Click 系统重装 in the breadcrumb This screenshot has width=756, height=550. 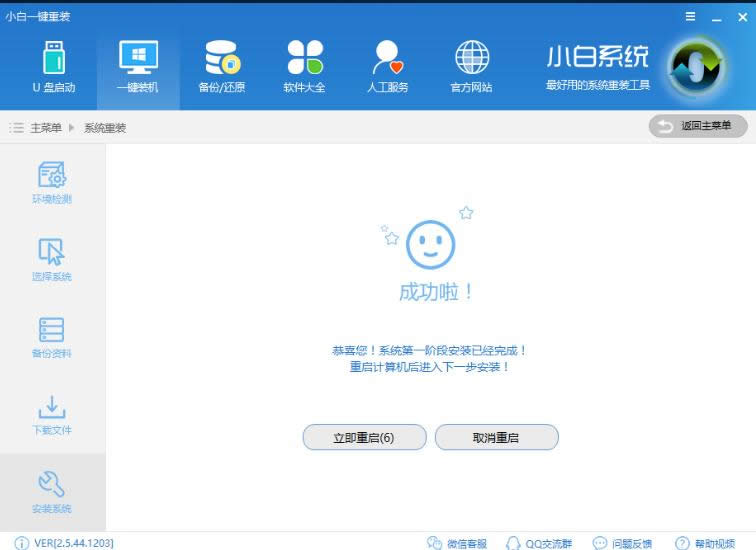tap(105, 128)
